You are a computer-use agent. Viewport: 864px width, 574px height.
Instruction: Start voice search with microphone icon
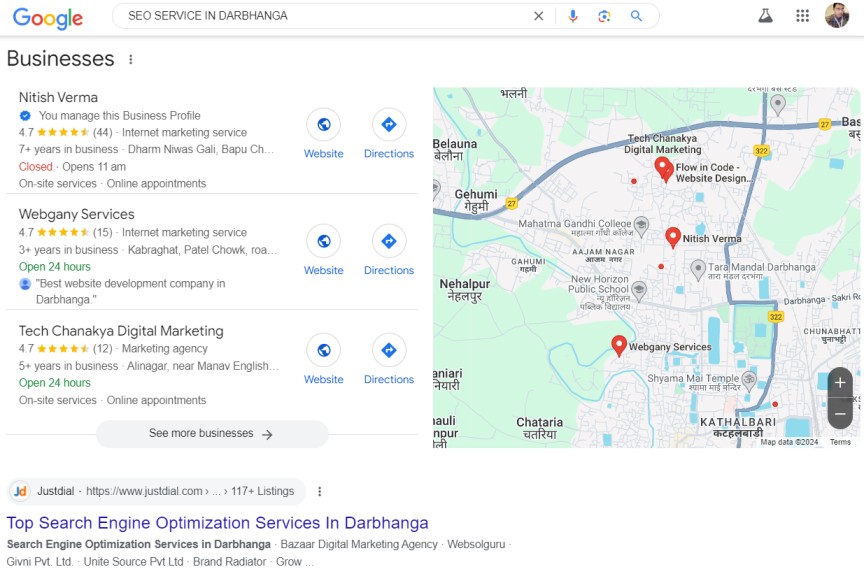click(x=573, y=16)
